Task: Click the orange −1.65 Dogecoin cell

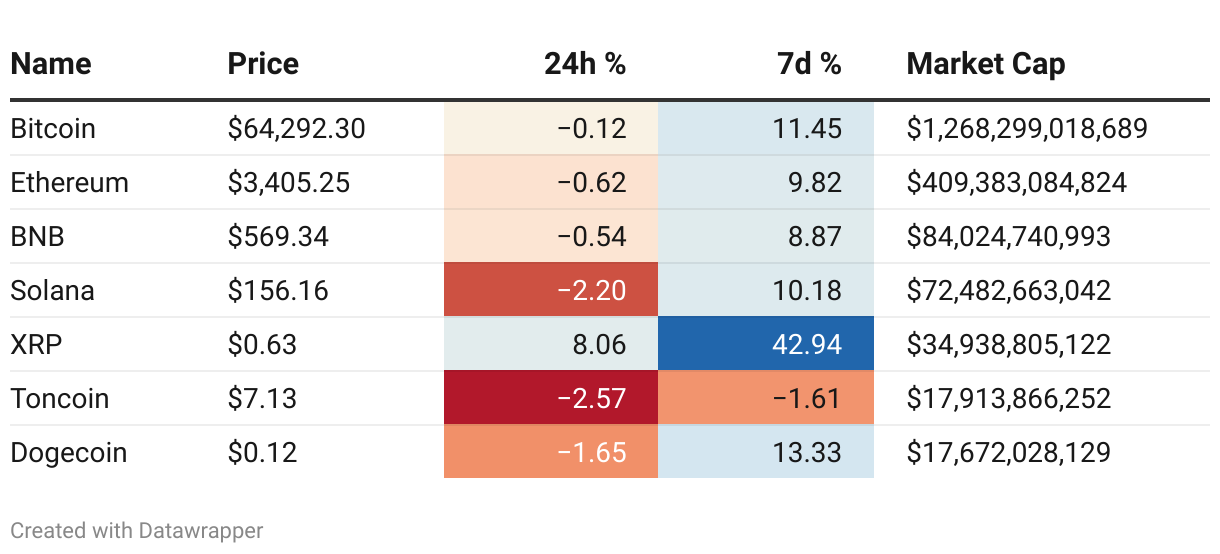Action: click(x=551, y=452)
